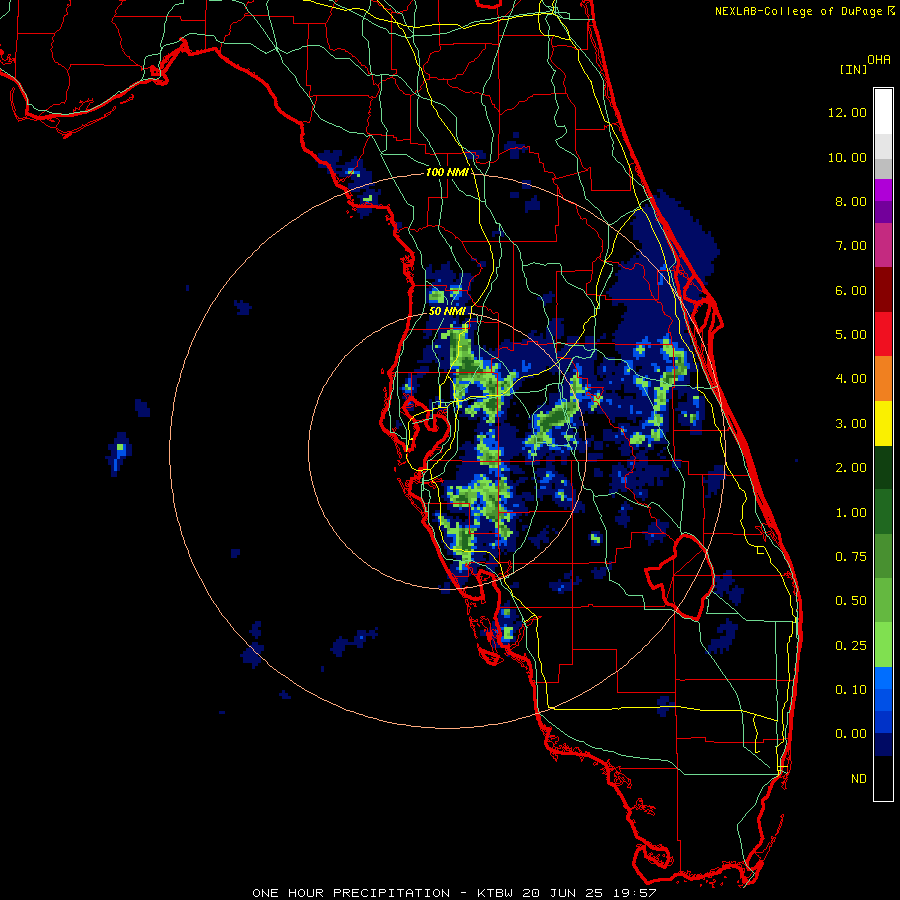Click the OHA product label
Screen dimensions: 900x900
(879, 60)
